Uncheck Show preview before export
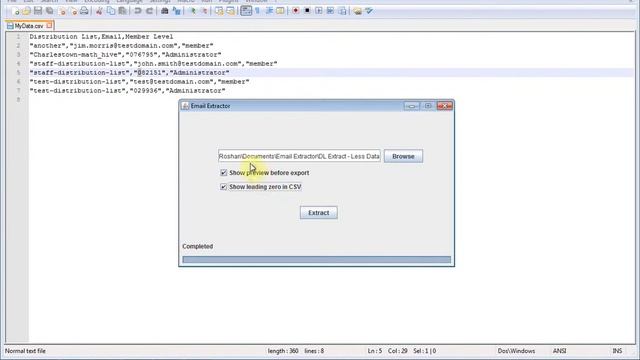640x360 pixels. (x=223, y=173)
